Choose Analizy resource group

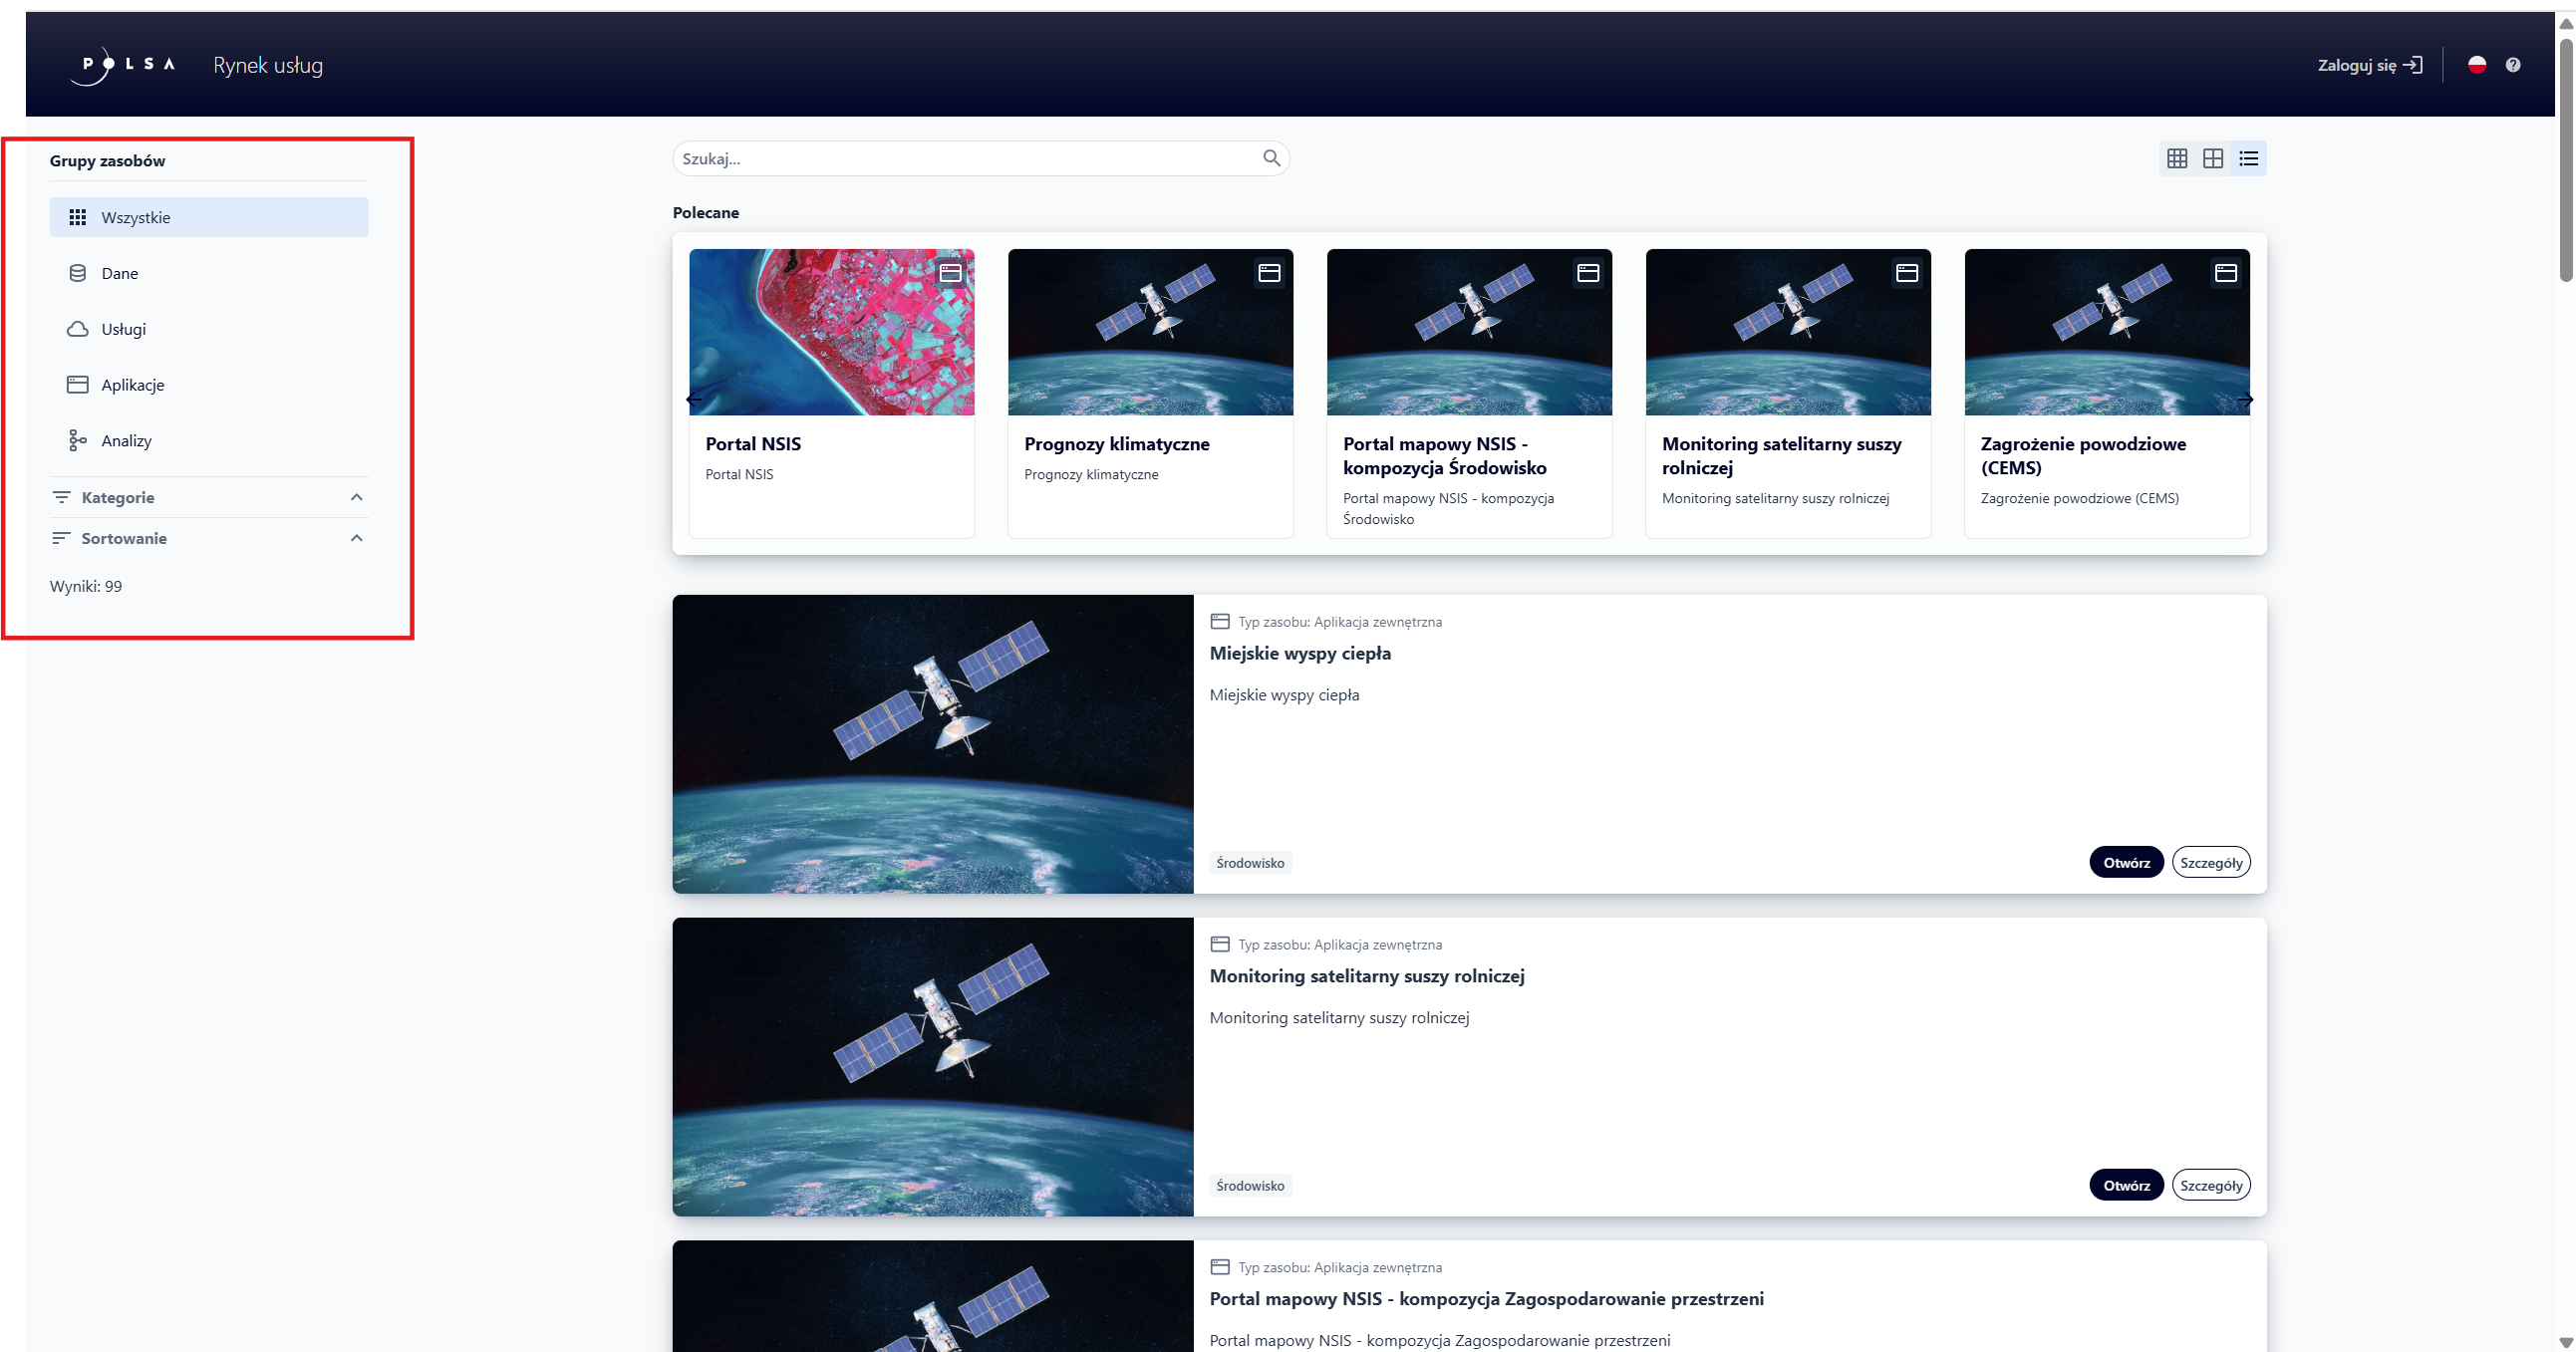tap(126, 441)
